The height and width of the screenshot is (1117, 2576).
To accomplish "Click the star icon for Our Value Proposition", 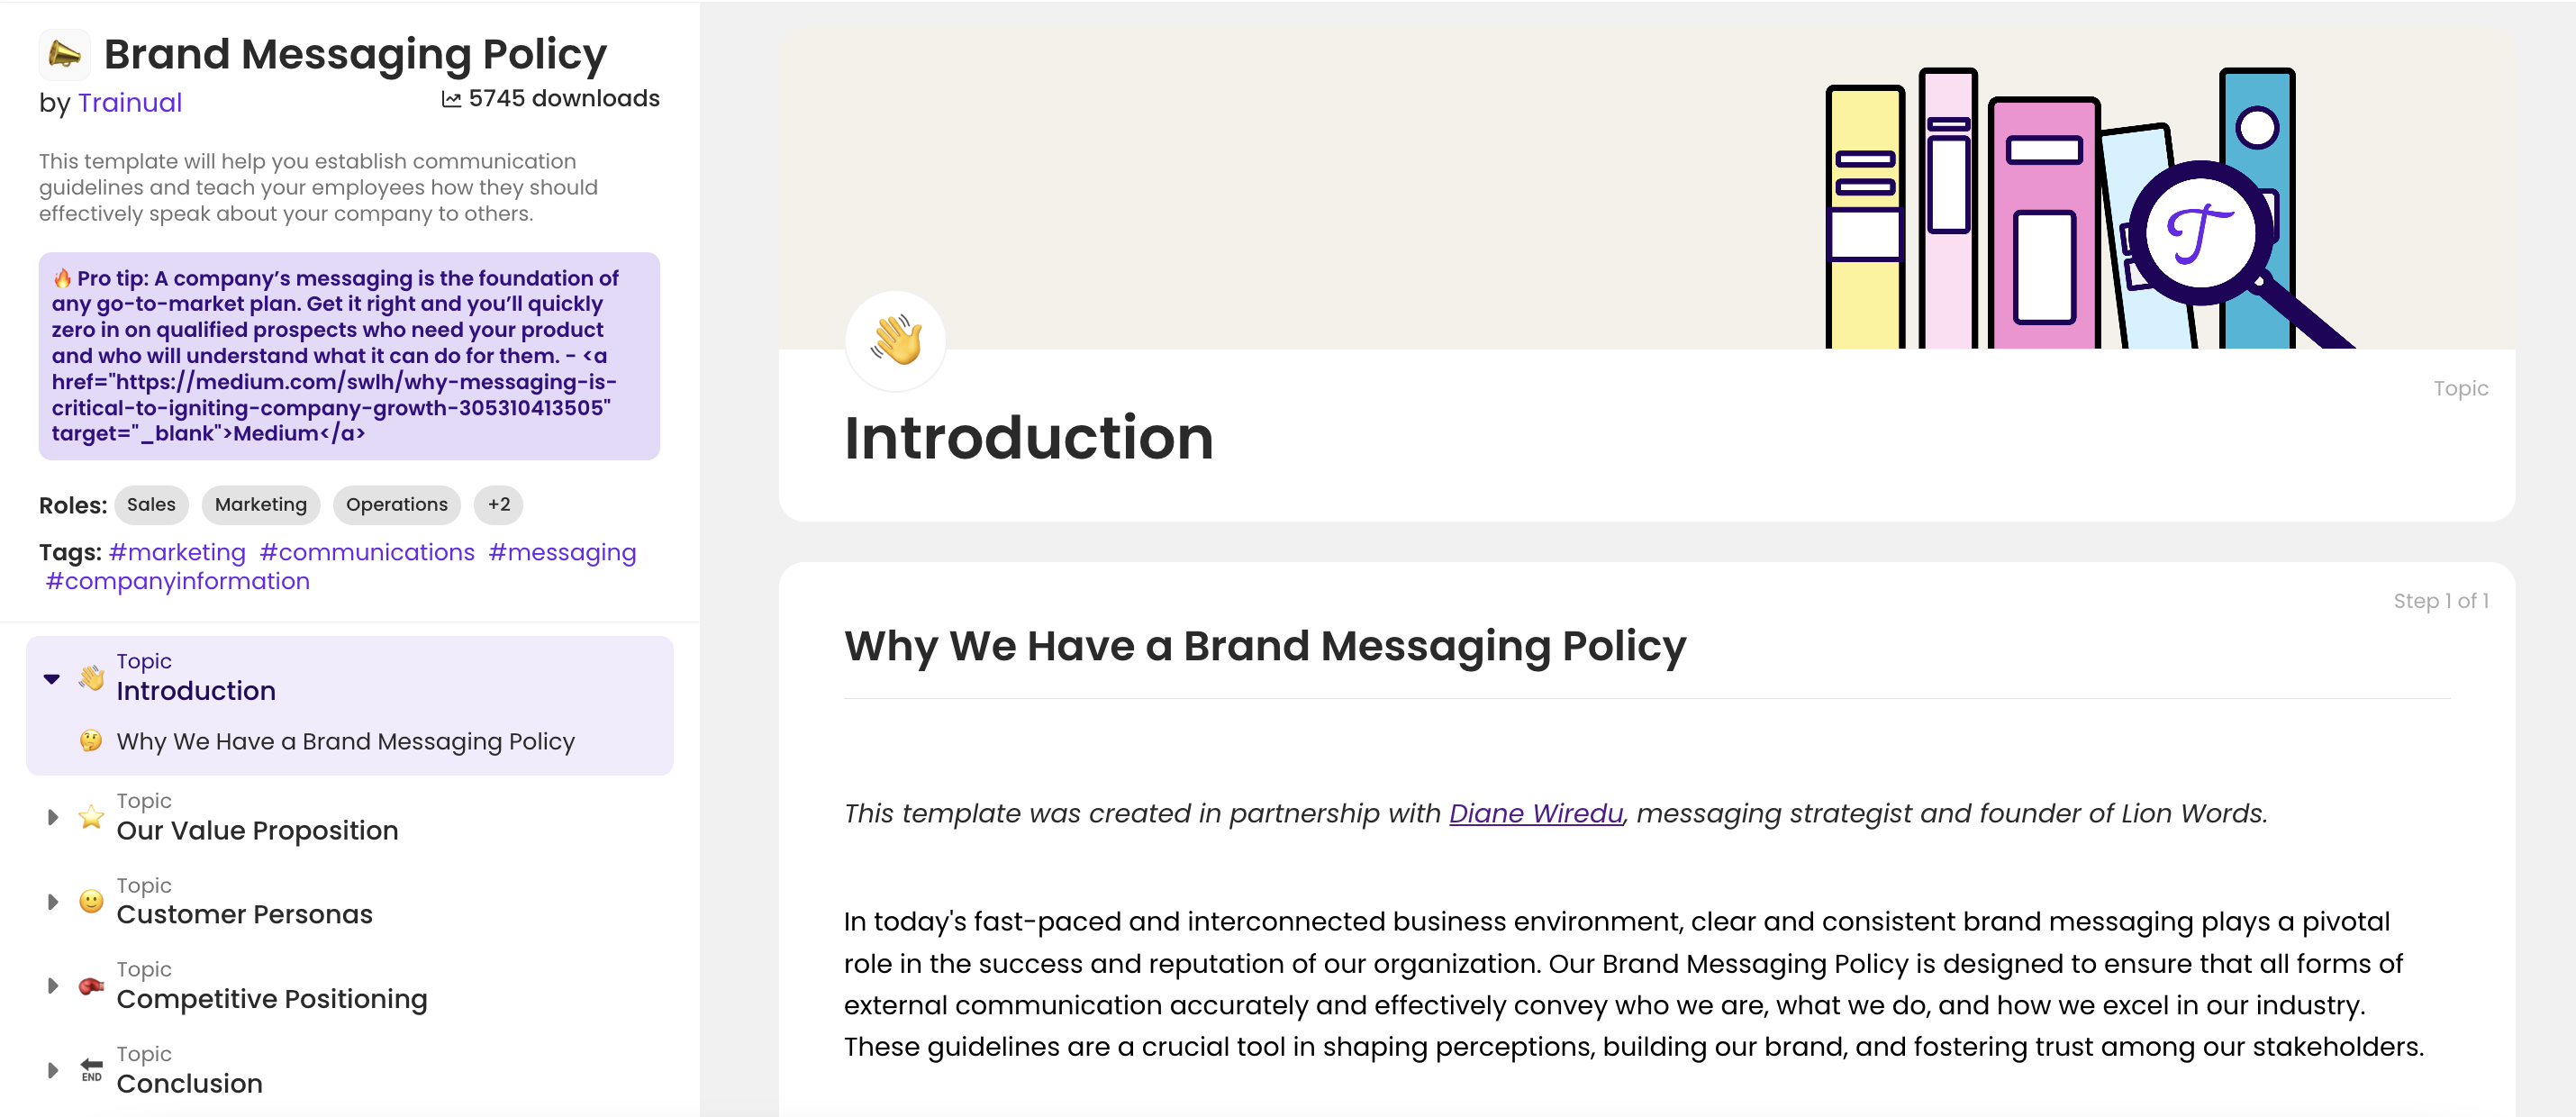I will pyautogui.click(x=91, y=816).
